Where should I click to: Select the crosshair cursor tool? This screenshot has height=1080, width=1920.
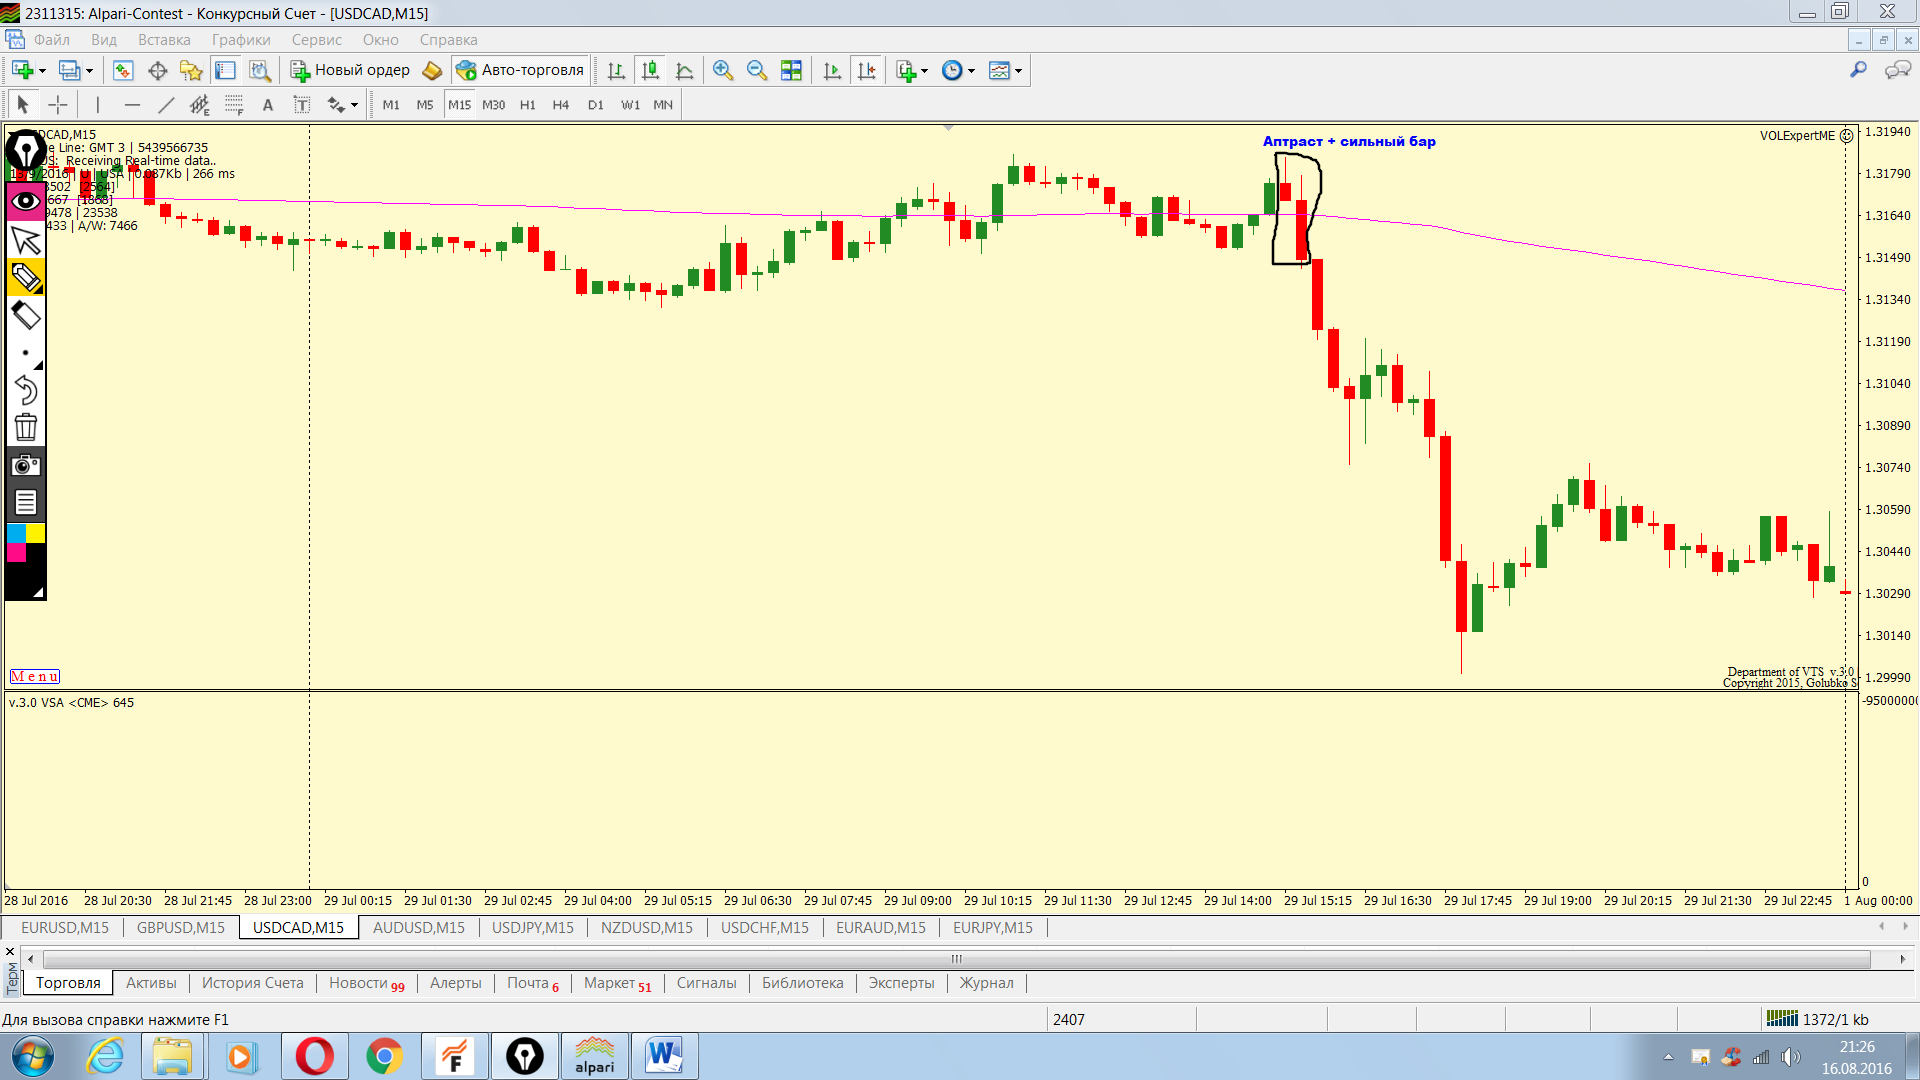(x=58, y=105)
